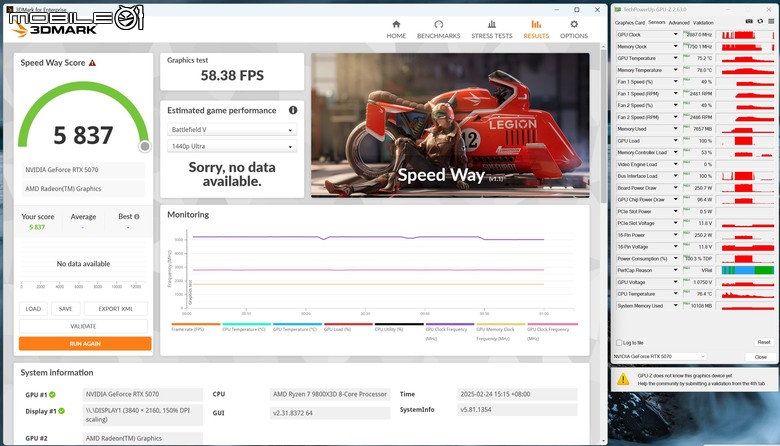Viewport: 780px width, 446px height.
Task: Open the GPU Clock sensor dropdown arrow
Action: point(676,34)
